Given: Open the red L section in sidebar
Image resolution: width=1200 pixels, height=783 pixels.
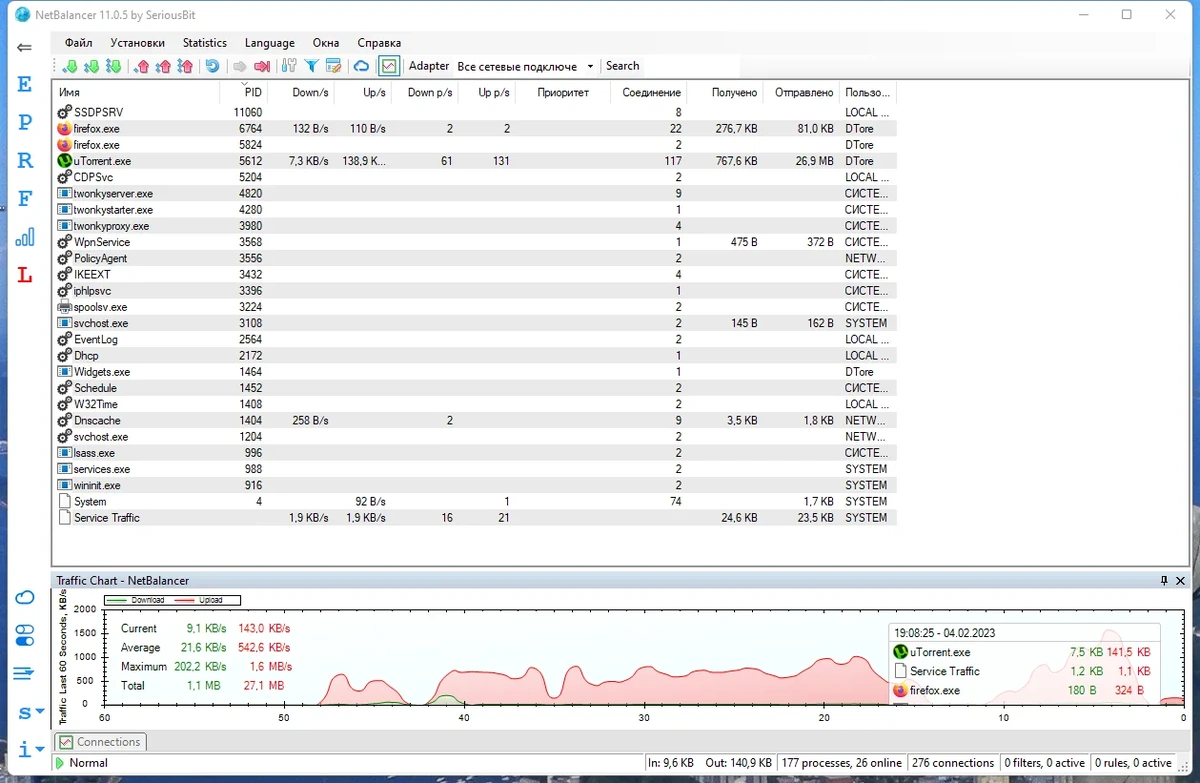Looking at the screenshot, I should pos(25,275).
